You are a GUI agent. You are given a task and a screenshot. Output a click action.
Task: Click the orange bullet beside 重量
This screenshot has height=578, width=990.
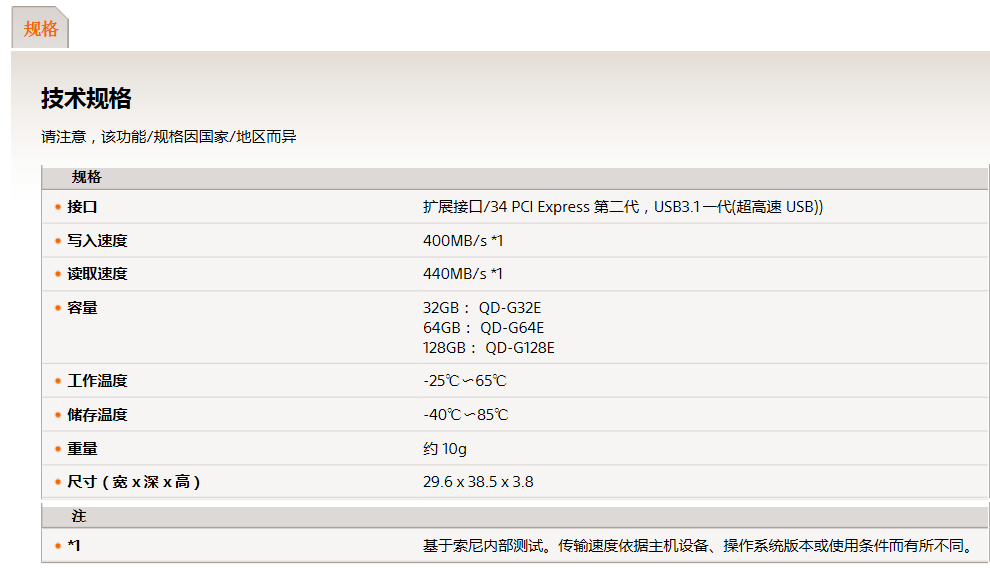58,449
